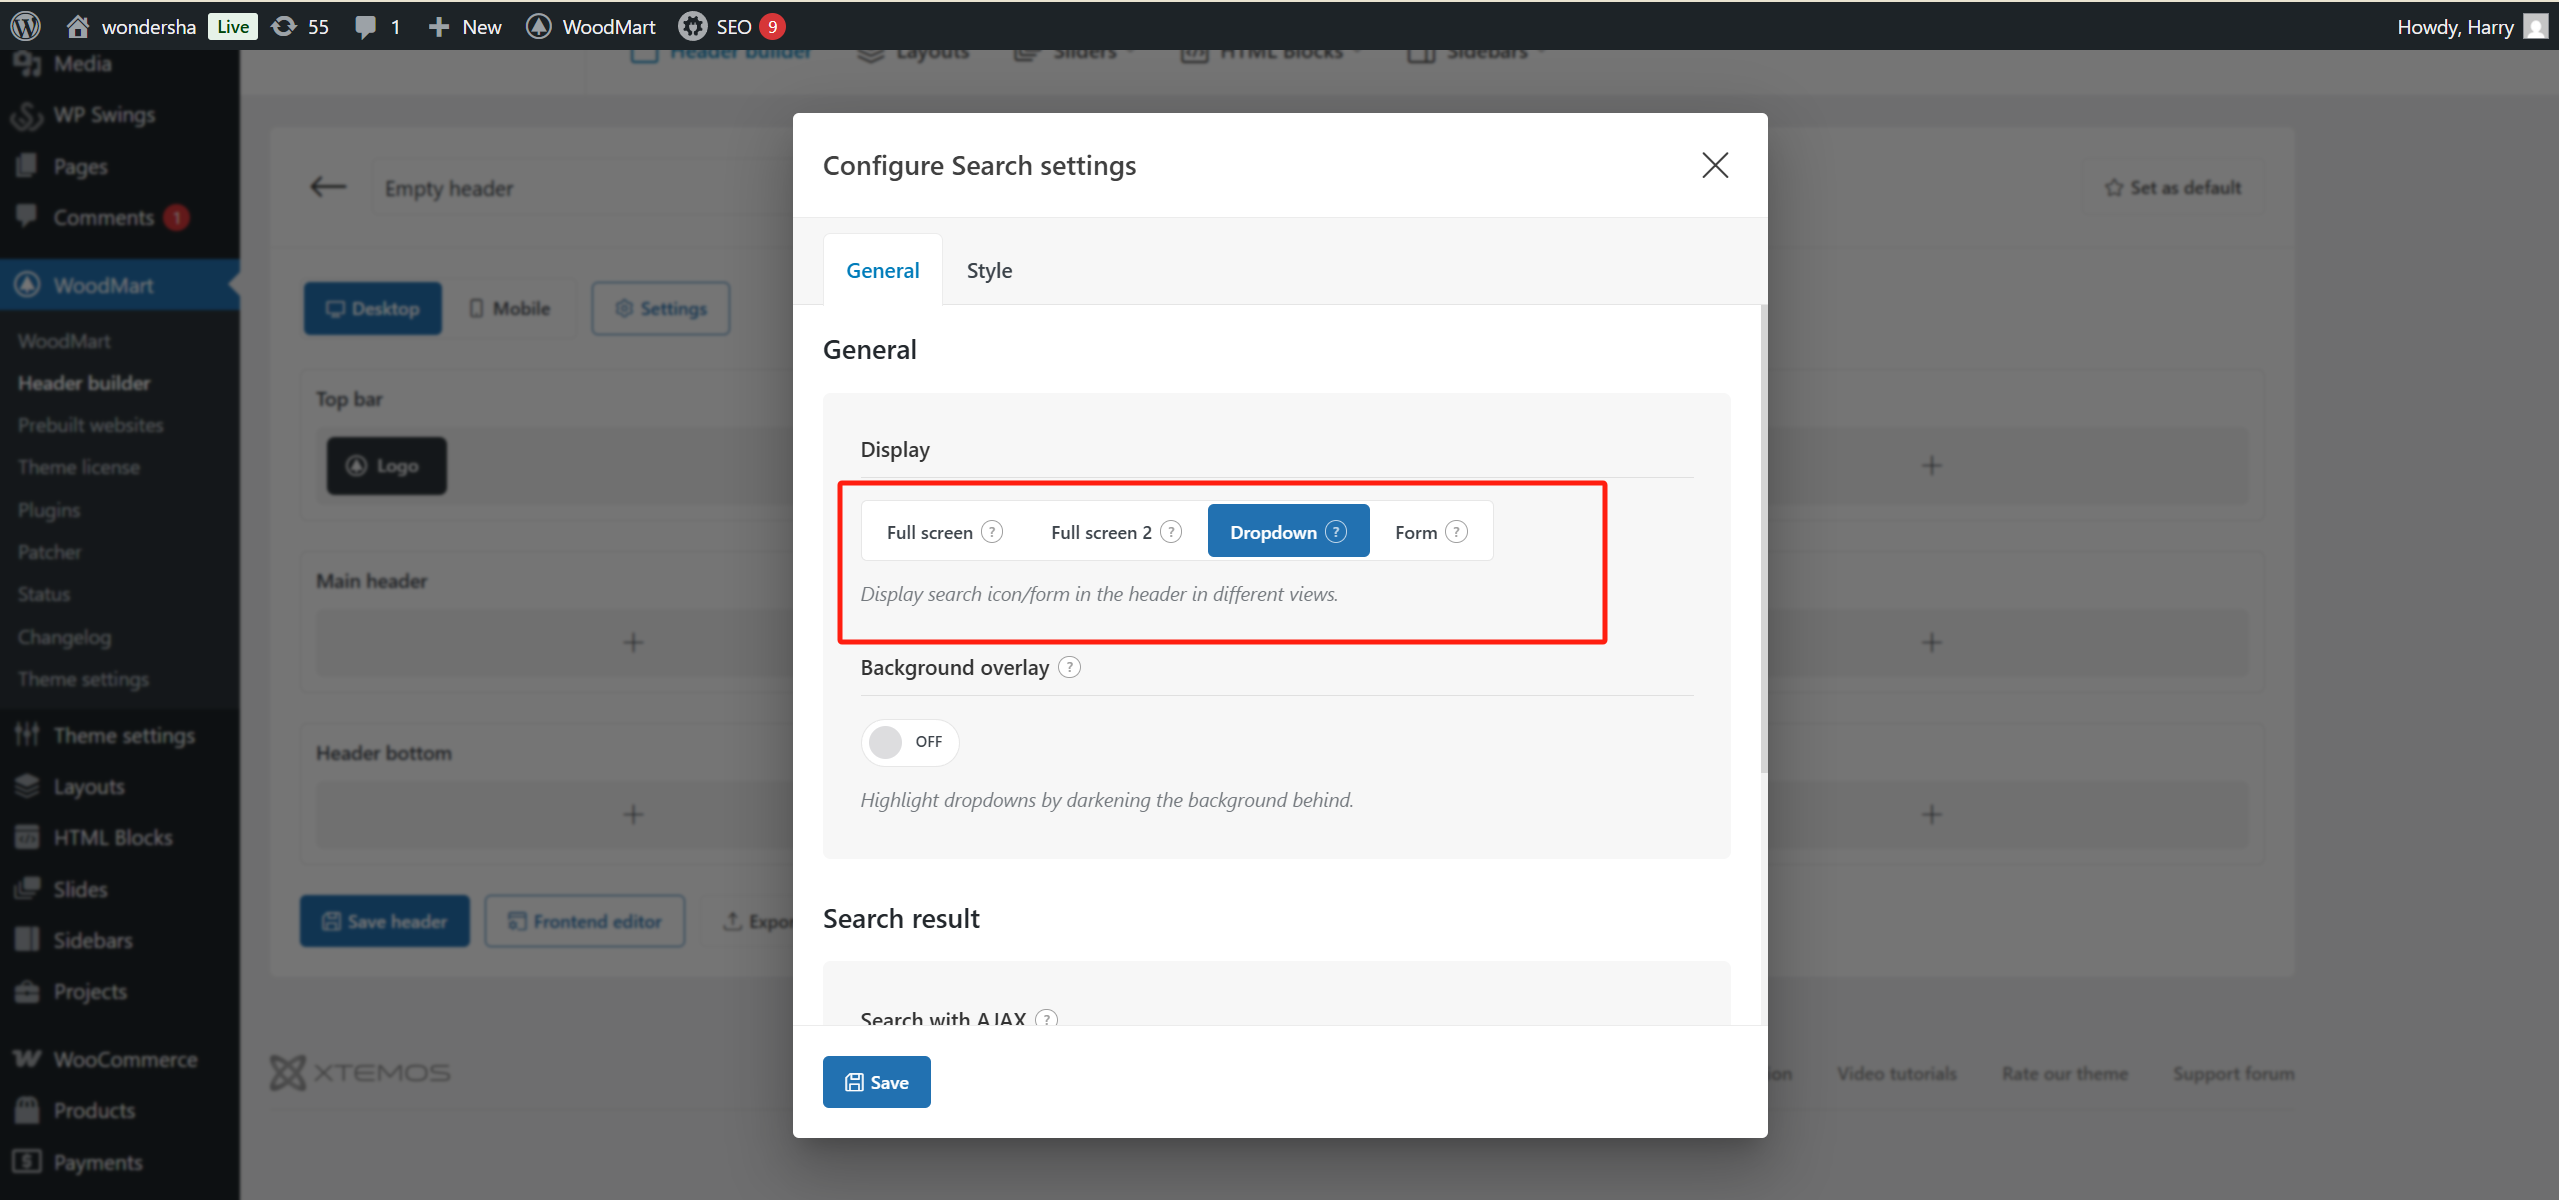The height and width of the screenshot is (1200, 2559).
Task: Click the Save header button
Action: click(384, 920)
